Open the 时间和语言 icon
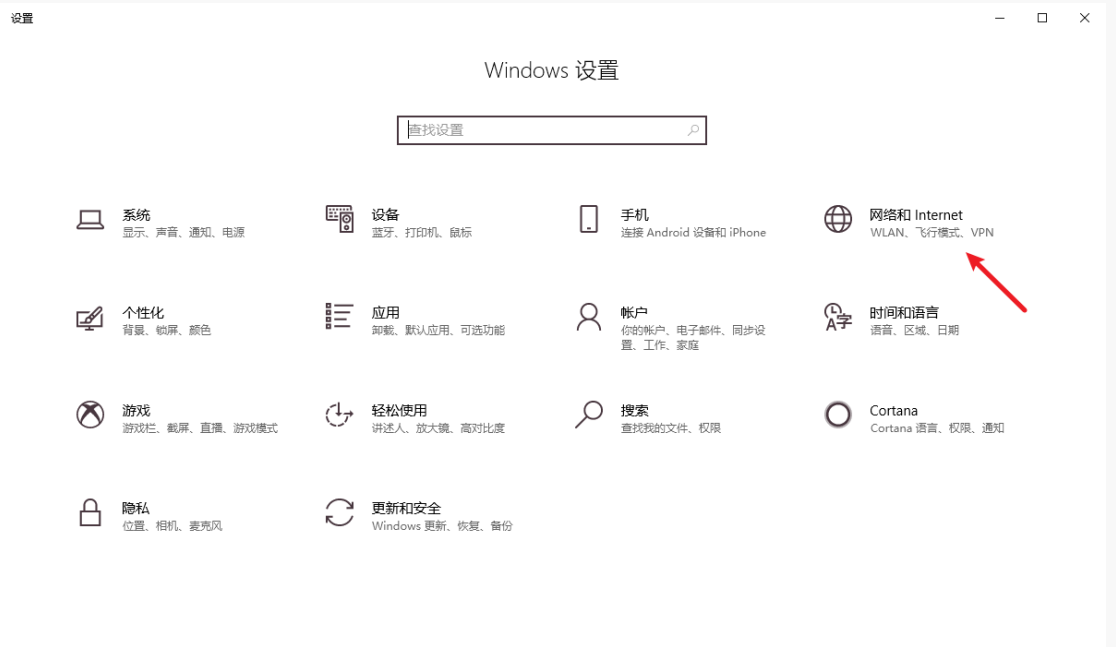This screenshot has height=647, width=1116. pos(838,317)
